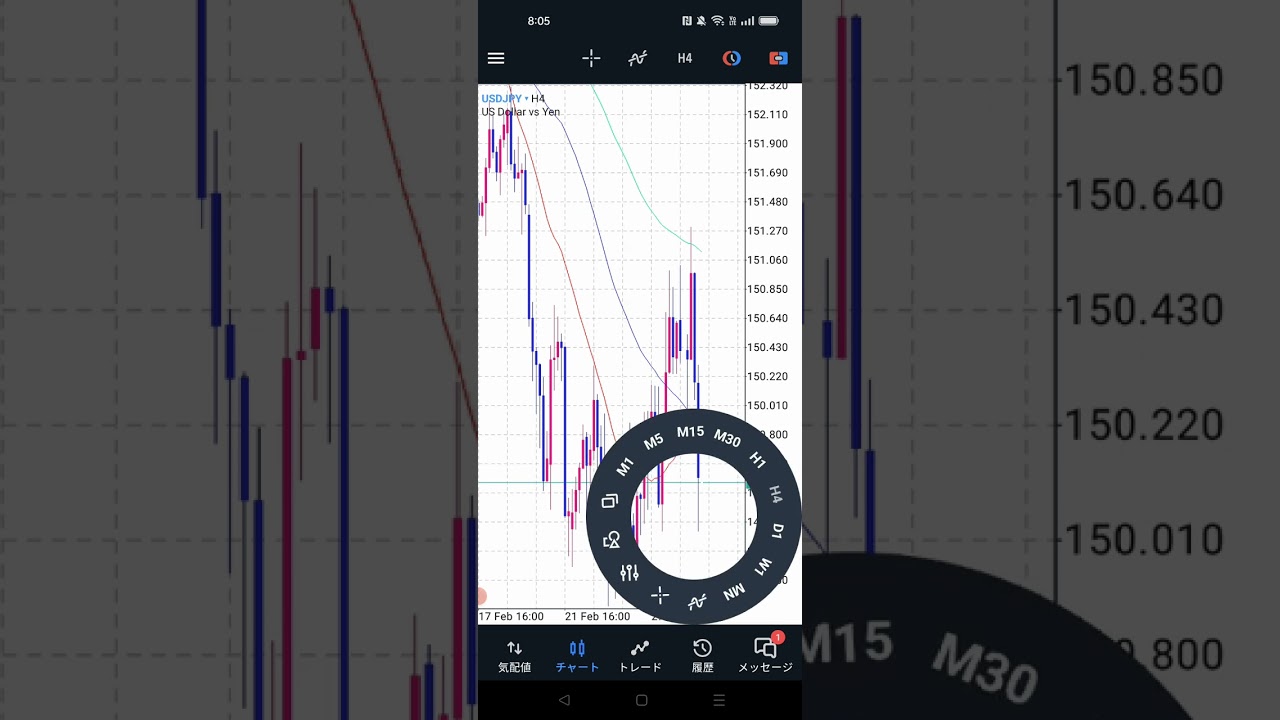Activate crosshair tool in top toolbar
This screenshot has width=1280, height=720.
click(591, 58)
